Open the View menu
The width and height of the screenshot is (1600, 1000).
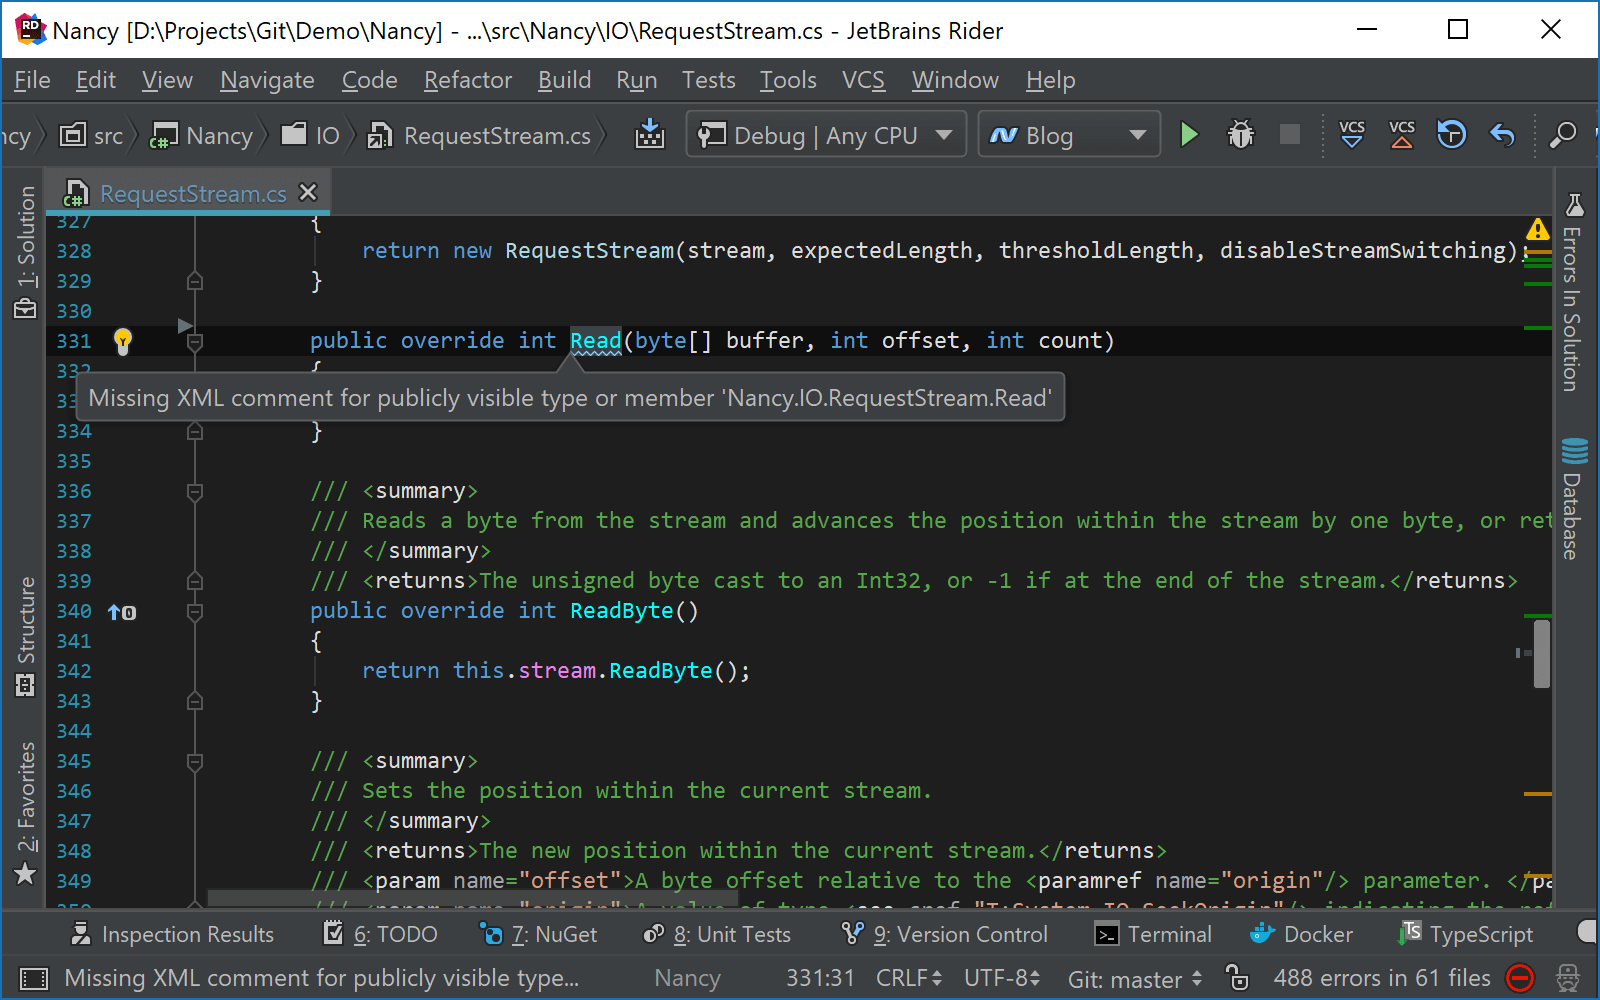tap(167, 80)
